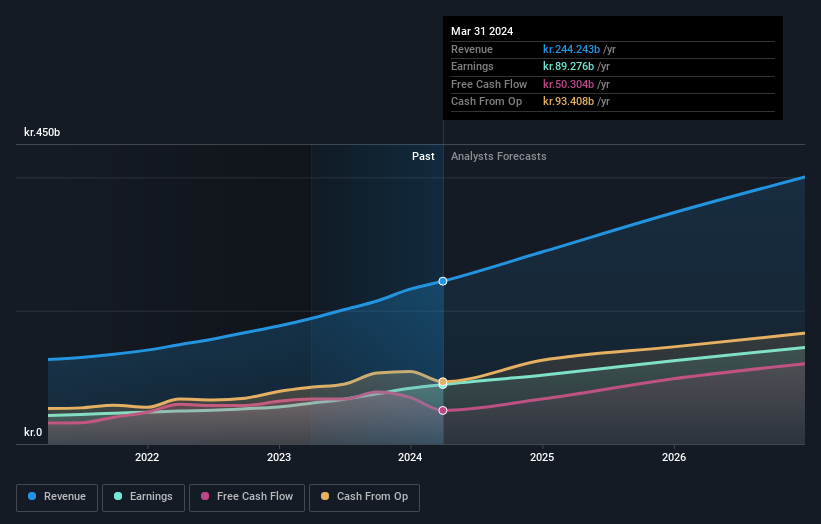Click the 2026 x-axis label
The width and height of the screenshot is (821, 524).
tap(674, 457)
